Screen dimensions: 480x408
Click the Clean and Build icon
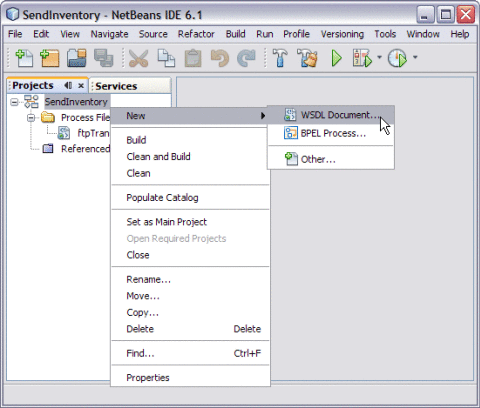[307, 58]
